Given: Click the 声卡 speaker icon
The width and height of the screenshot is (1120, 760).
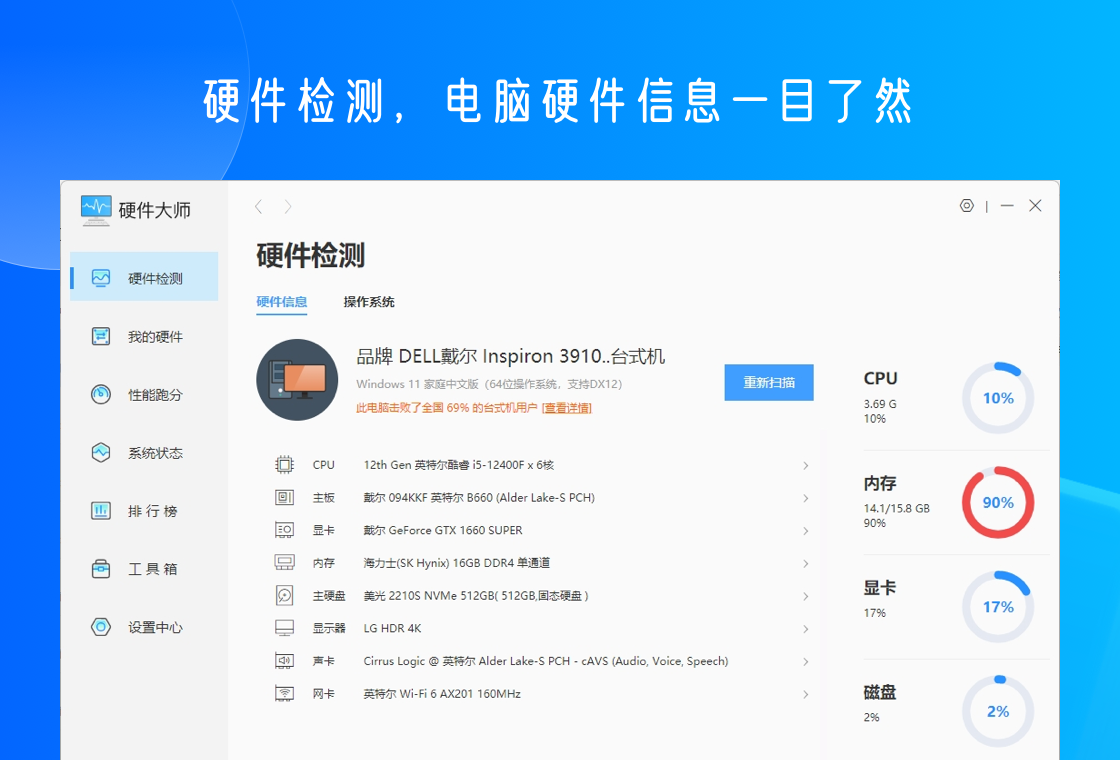Looking at the screenshot, I should [284, 661].
